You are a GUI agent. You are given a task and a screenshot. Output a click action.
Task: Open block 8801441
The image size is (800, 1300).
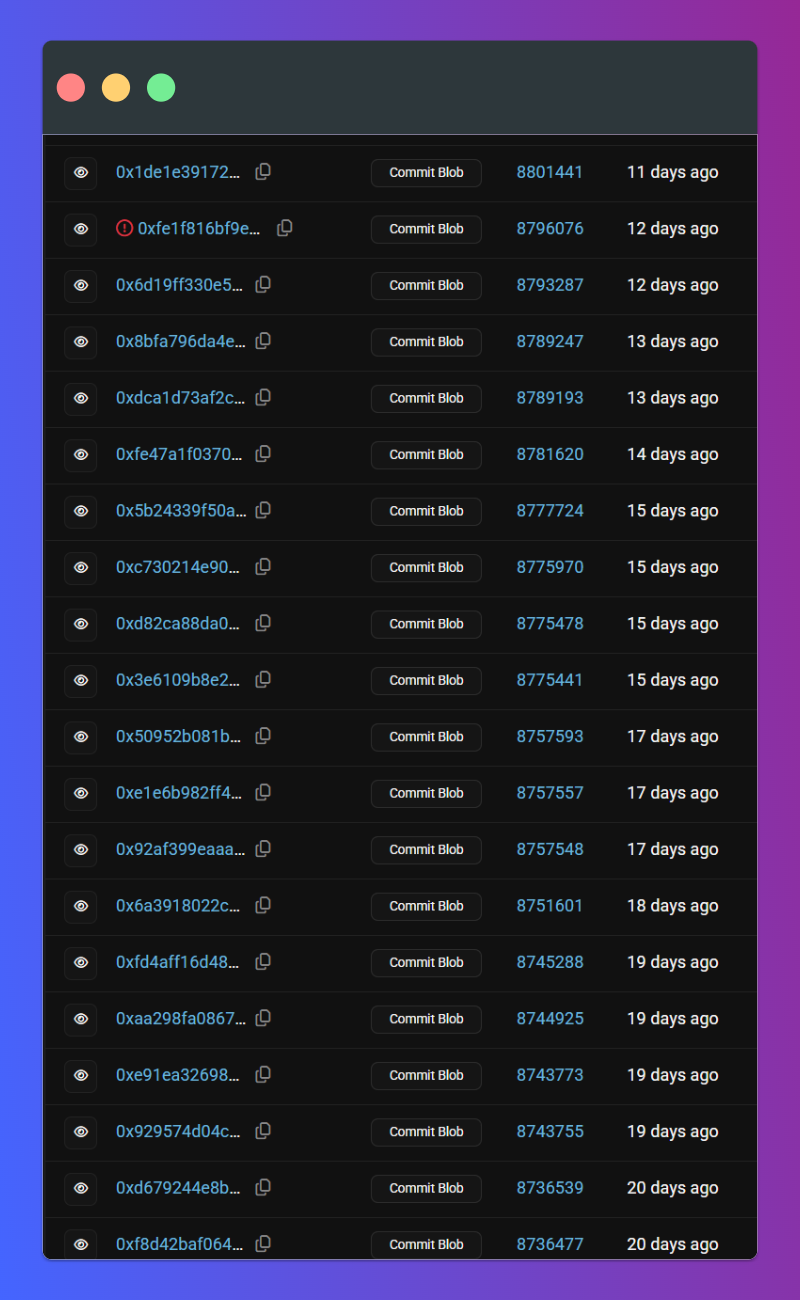[550, 172]
